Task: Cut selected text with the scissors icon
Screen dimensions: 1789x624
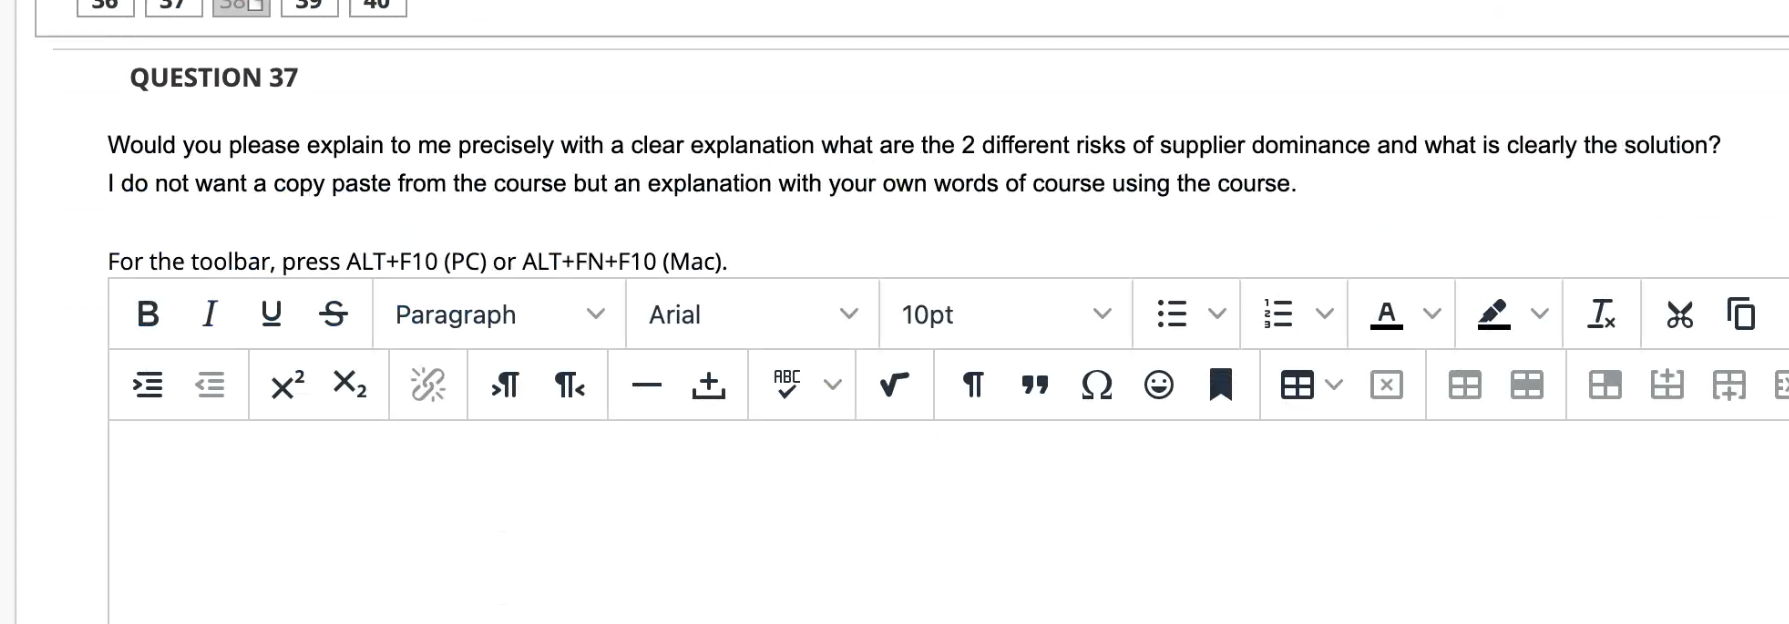Action: (x=1679, y=314)
